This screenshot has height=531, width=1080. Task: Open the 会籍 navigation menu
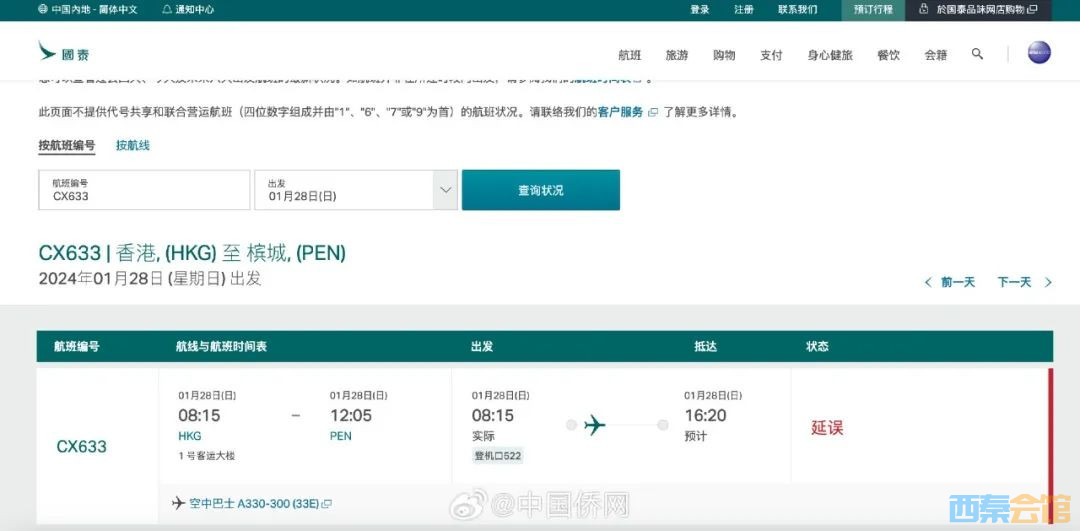935,55
